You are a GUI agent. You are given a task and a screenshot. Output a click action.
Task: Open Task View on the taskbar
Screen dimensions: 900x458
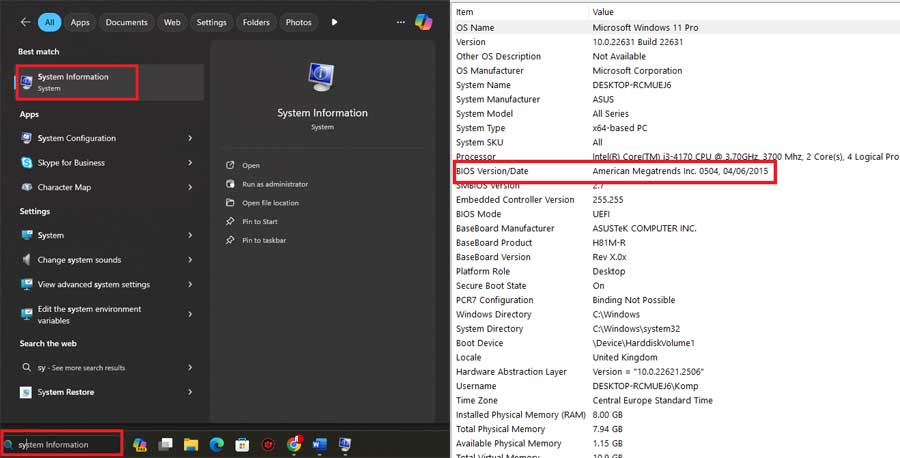click(165, 444)
